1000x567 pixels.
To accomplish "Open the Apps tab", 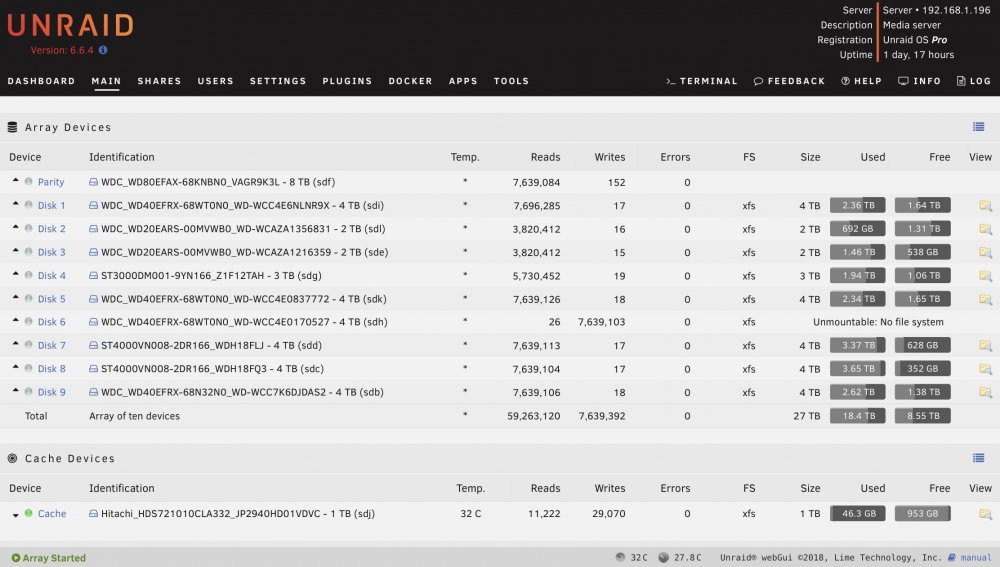I will coord(463,81).
